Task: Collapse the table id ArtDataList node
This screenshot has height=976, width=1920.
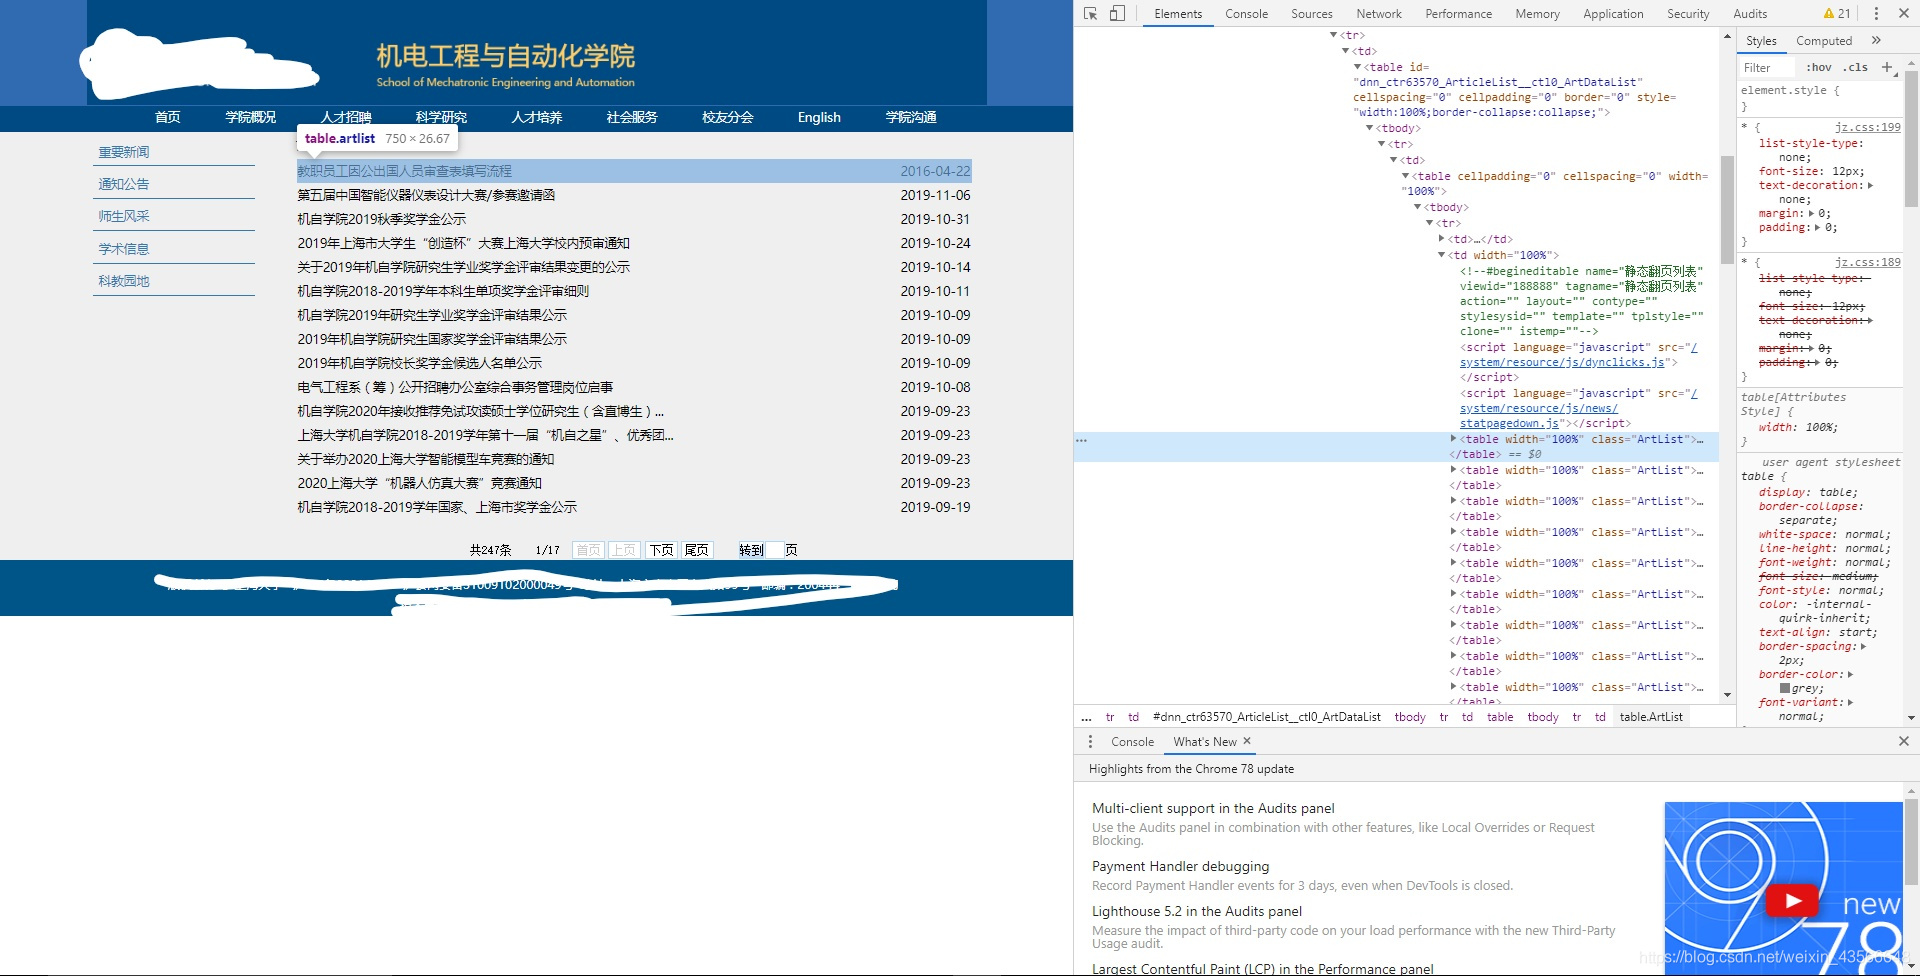Action: point(1357,67)
